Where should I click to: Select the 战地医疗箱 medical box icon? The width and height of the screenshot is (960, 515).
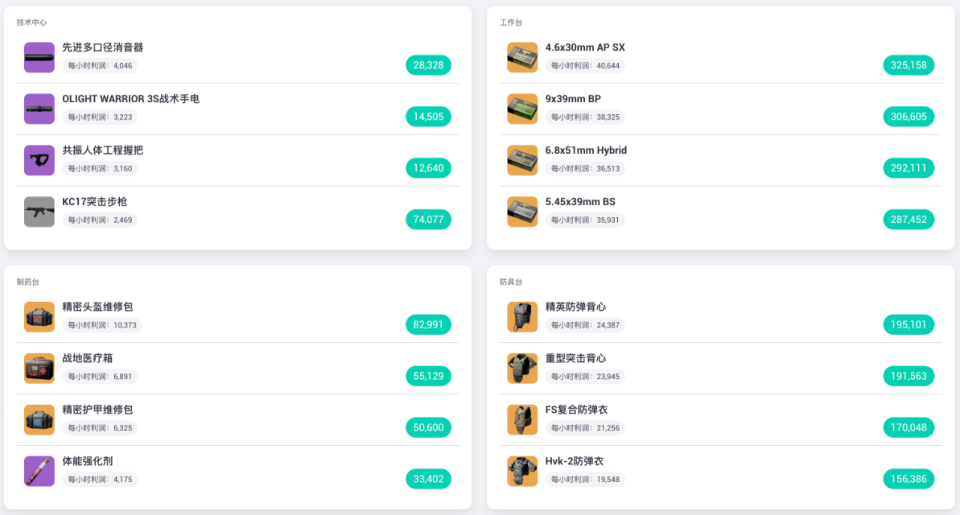click(x=39, y=368)
